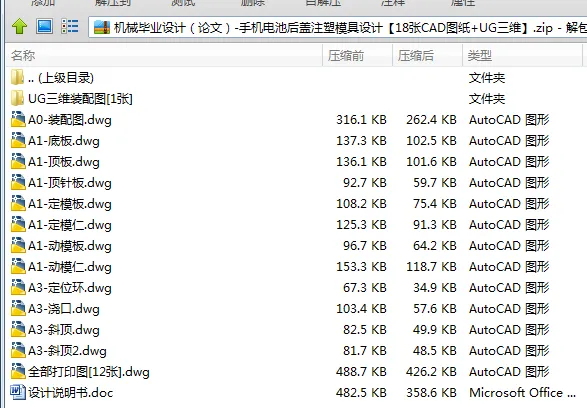Click the 全部打印图[12张].dwg file icon
The width and height of the screenshot is (587, 408).
pyautogui.click(x=18, y=371)
